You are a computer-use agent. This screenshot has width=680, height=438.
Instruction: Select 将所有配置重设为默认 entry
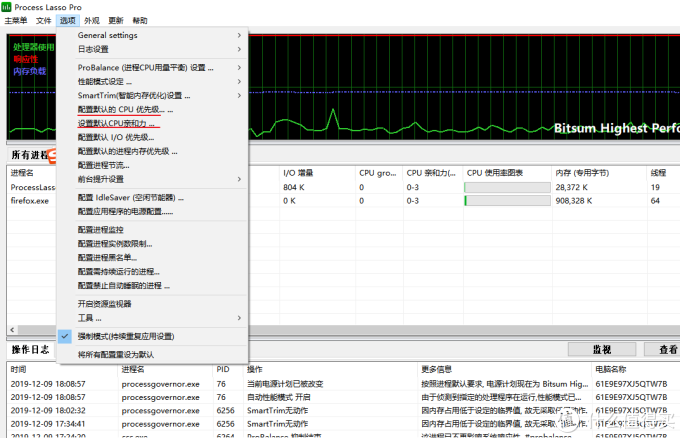coord(152,355)
